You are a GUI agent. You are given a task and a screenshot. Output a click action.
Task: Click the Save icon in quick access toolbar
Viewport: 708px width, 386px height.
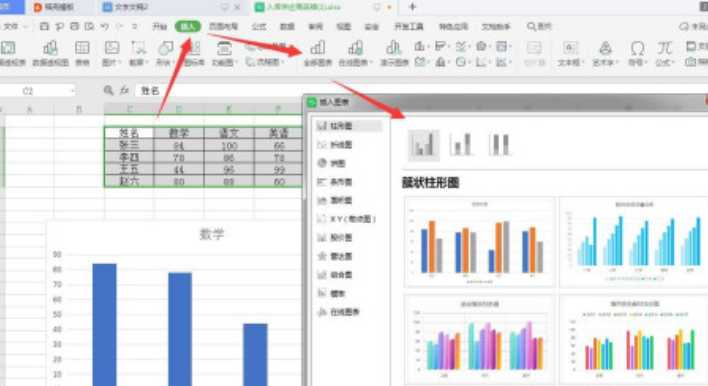click(x=44, y=26)
